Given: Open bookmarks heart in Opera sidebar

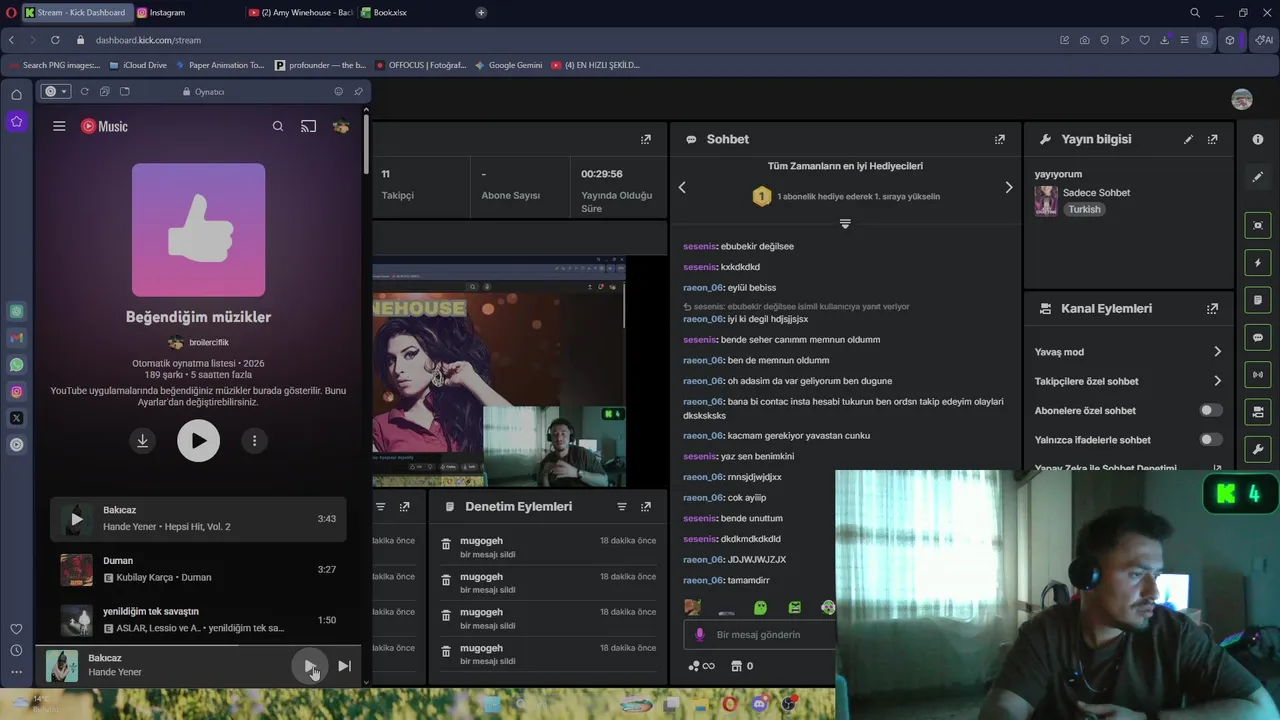Looking at the screenshot, I should click(x=16, y=629).
